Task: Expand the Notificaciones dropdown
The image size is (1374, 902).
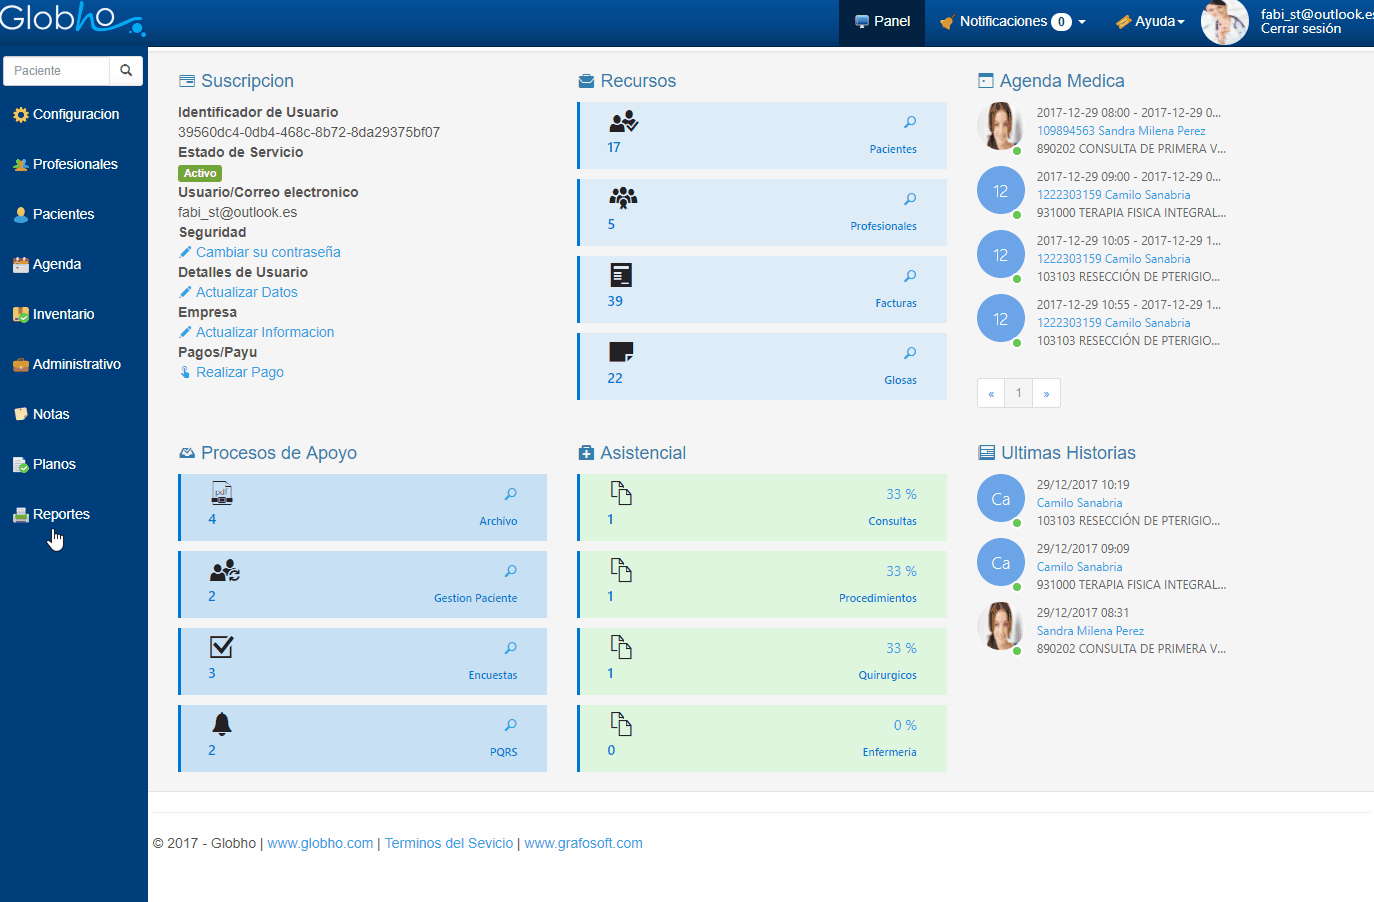Action: 1012,21
